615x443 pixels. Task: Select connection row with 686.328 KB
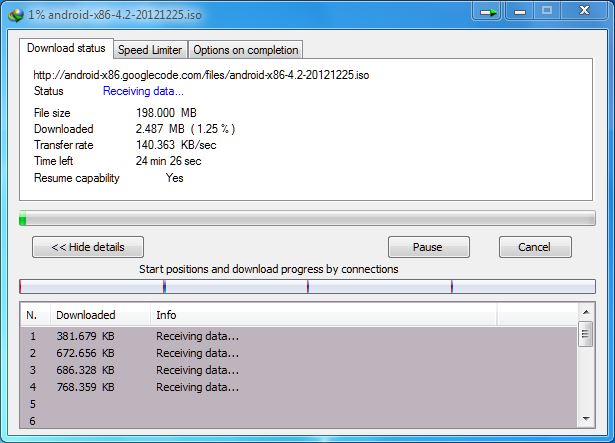click(x=298, y=370)
